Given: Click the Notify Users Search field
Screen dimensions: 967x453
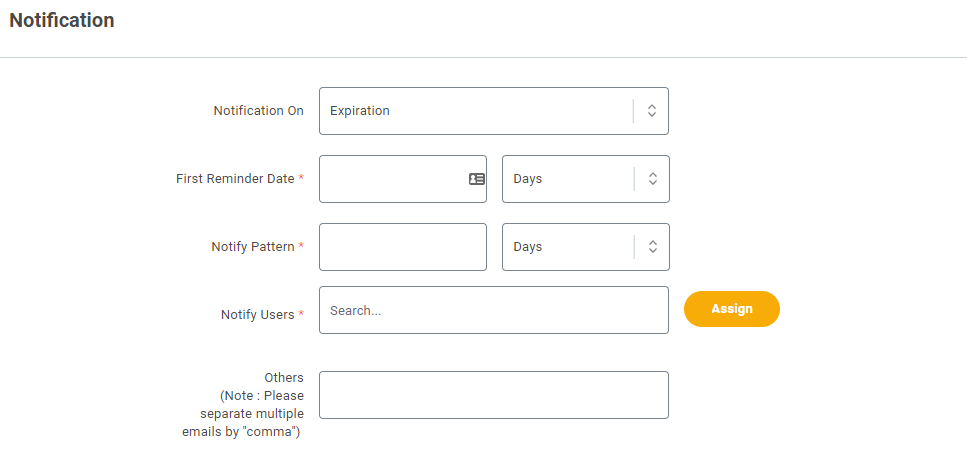Looking at the screenshot, I should 493,310.
